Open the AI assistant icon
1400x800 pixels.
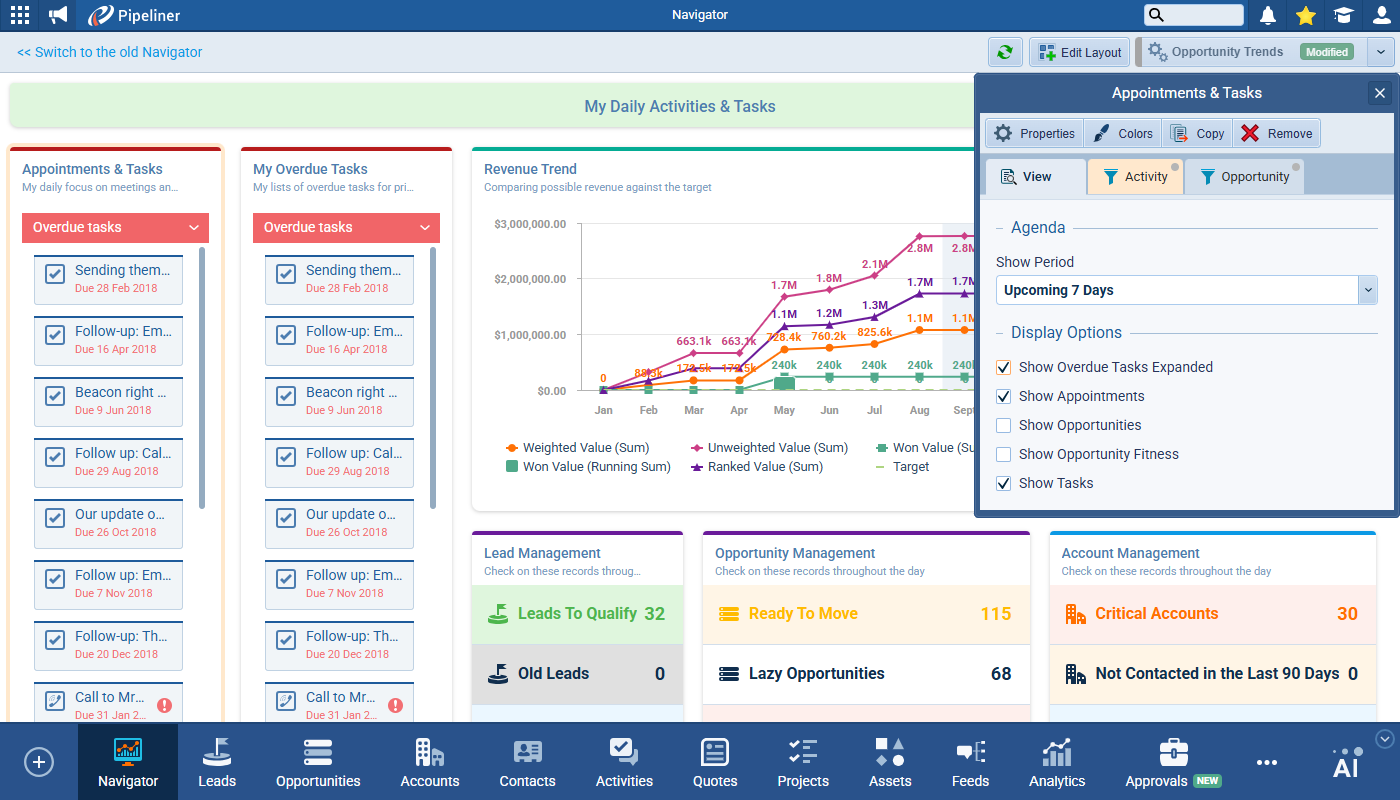point(1346,764)
